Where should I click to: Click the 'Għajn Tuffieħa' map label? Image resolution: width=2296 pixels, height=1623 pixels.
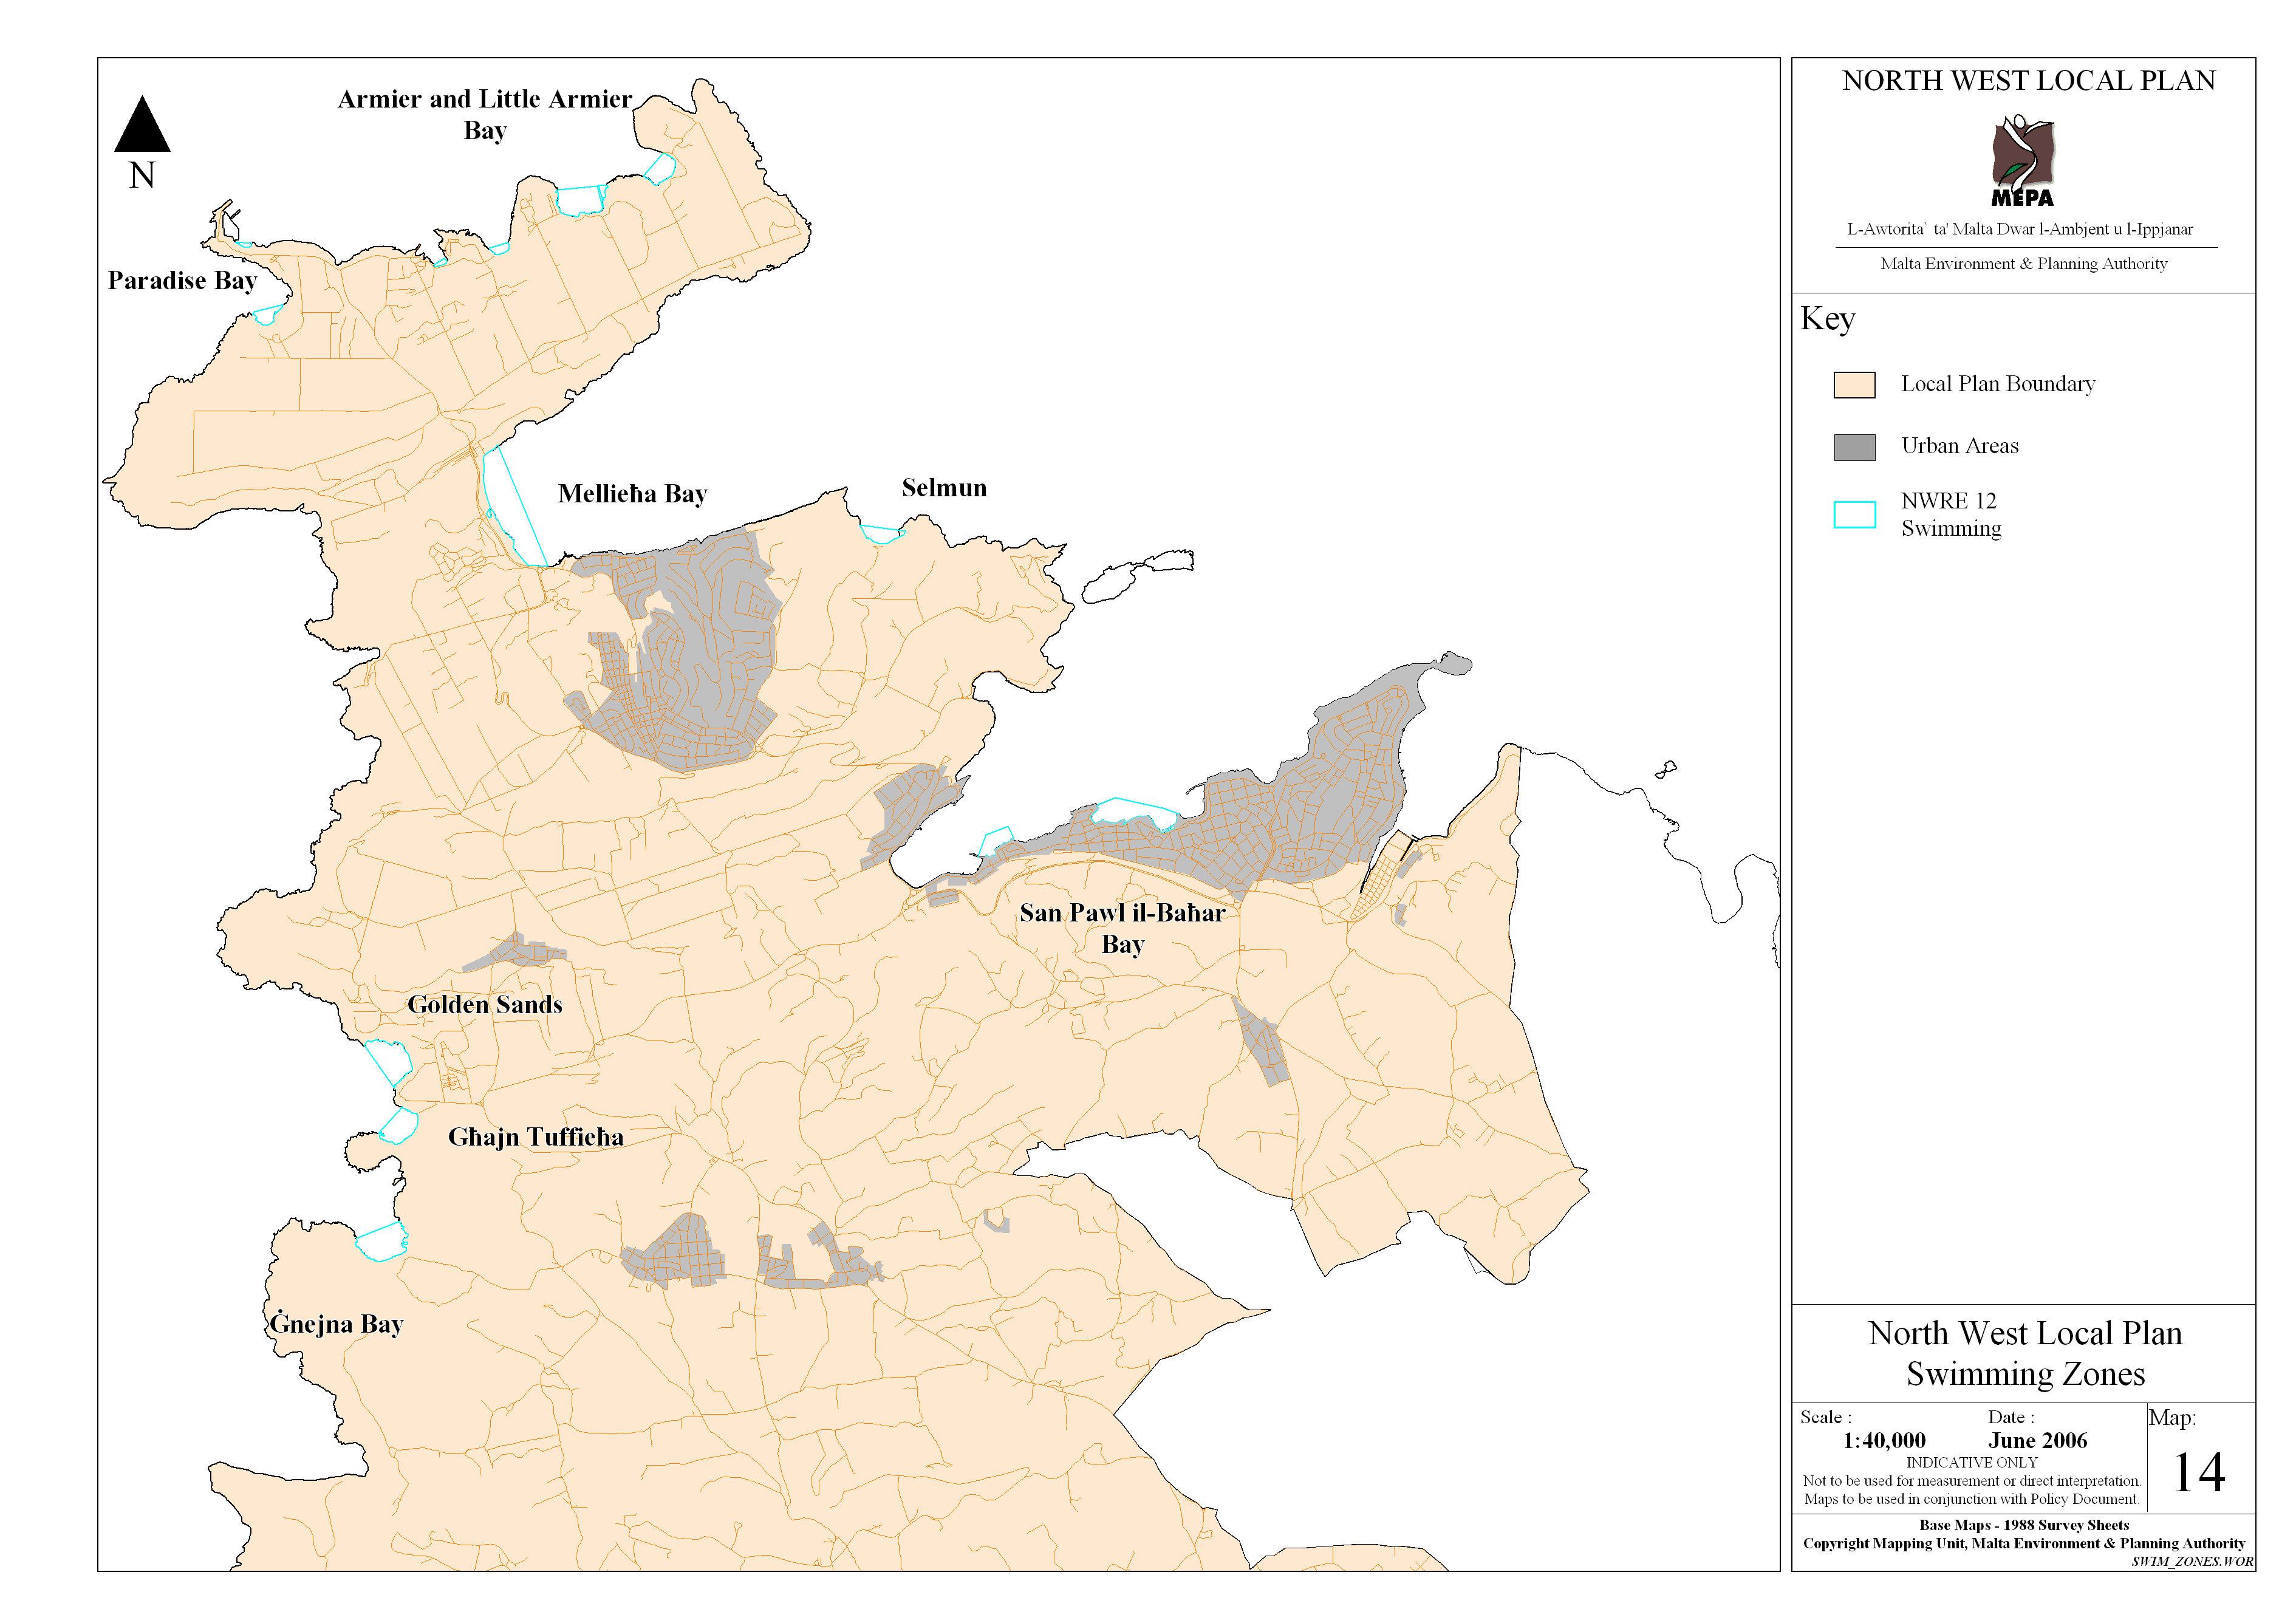pos(535,1137)
